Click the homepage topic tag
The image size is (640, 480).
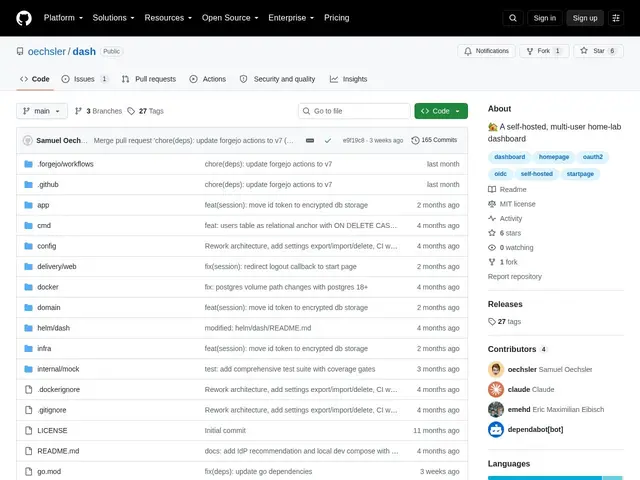553,157
